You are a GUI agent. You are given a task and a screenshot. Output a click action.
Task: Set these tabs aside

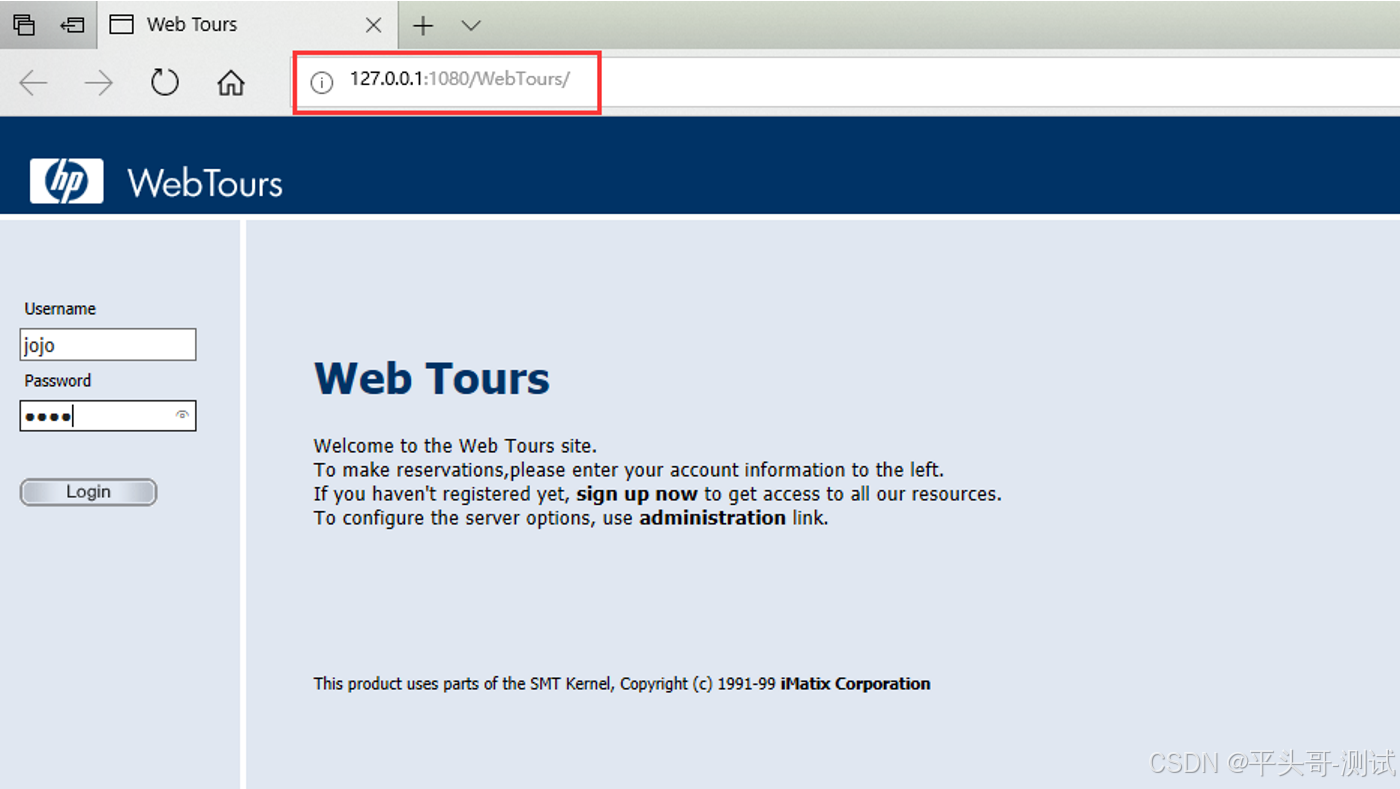tap(72, 25)
